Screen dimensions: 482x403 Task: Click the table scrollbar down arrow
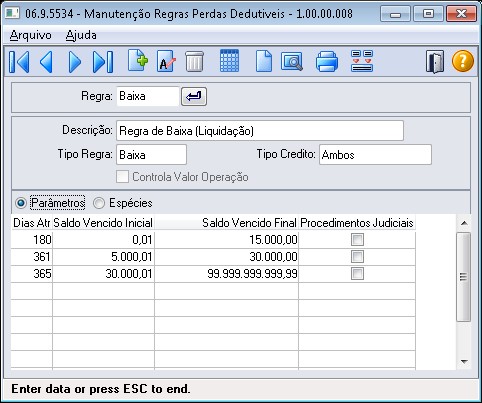click(464, 361)
